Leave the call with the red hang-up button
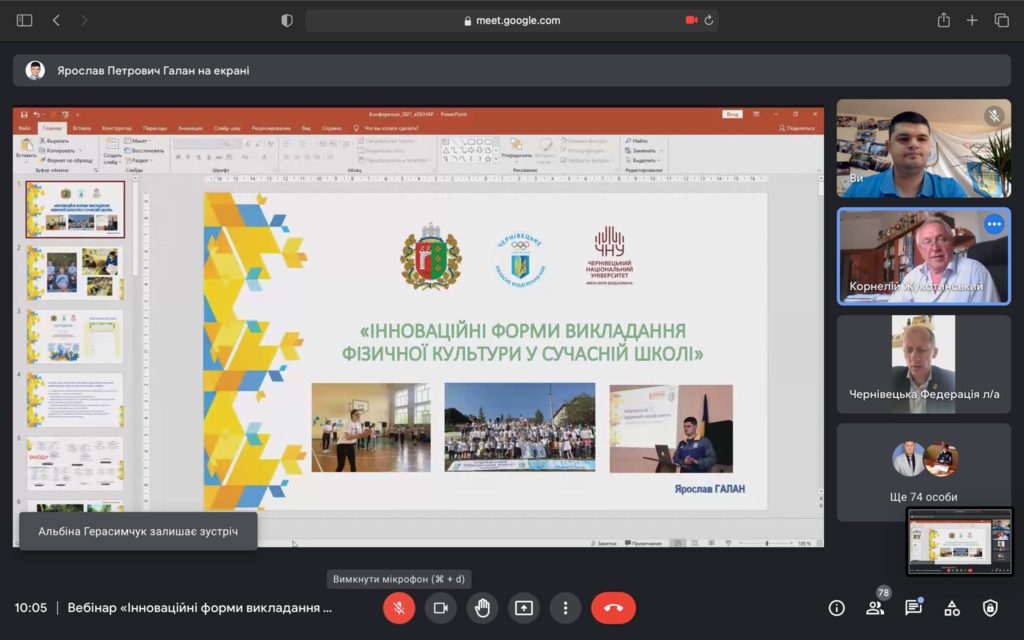 click(613, 608)
